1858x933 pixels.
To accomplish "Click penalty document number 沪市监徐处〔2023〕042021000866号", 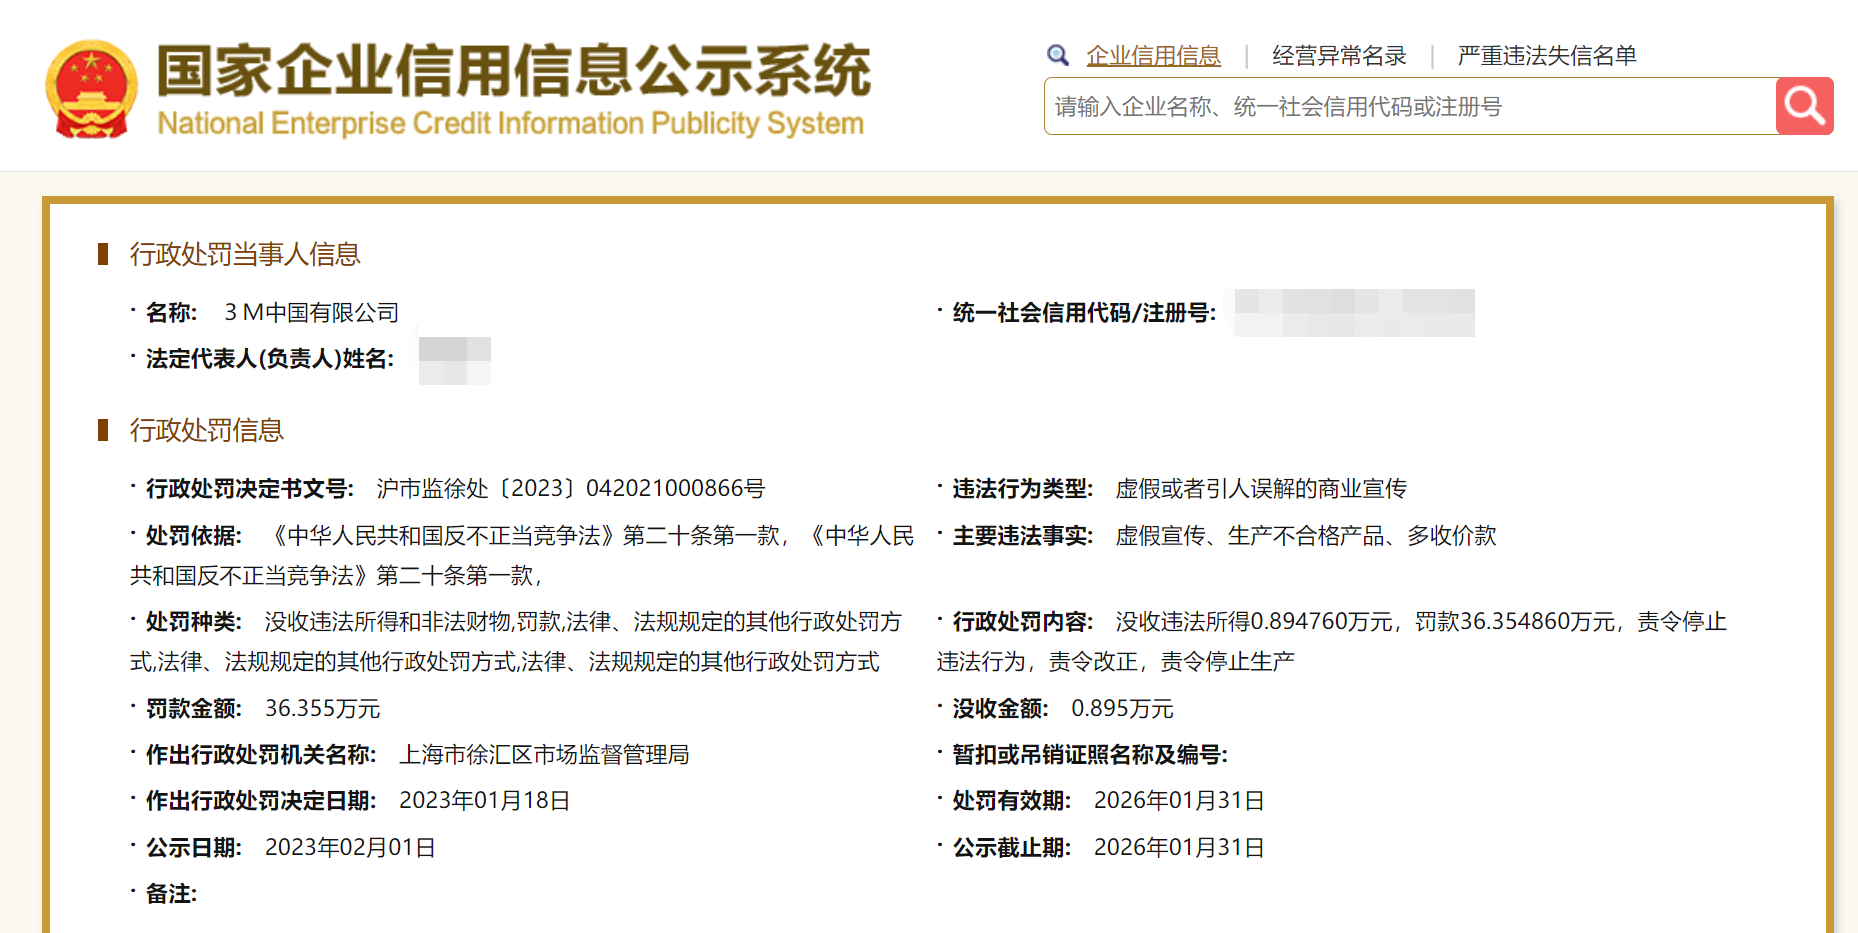I will pos(570,488).
